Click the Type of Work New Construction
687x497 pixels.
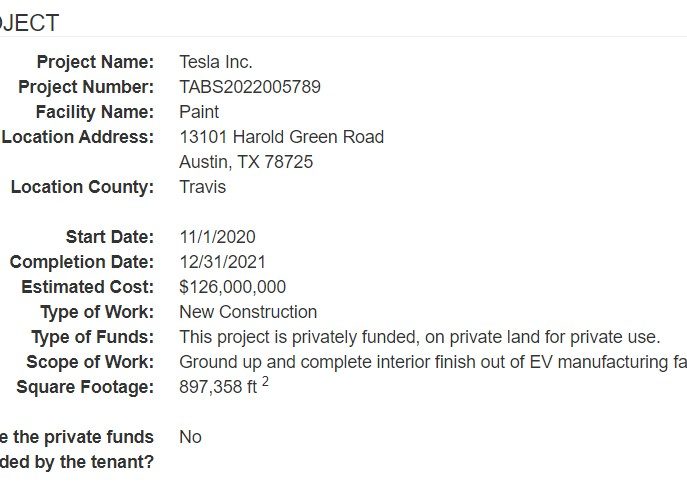248,312
